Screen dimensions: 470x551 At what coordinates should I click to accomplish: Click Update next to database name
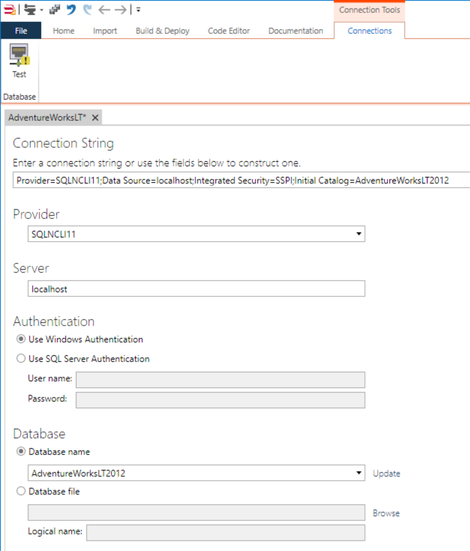click(x=386, y=474)
